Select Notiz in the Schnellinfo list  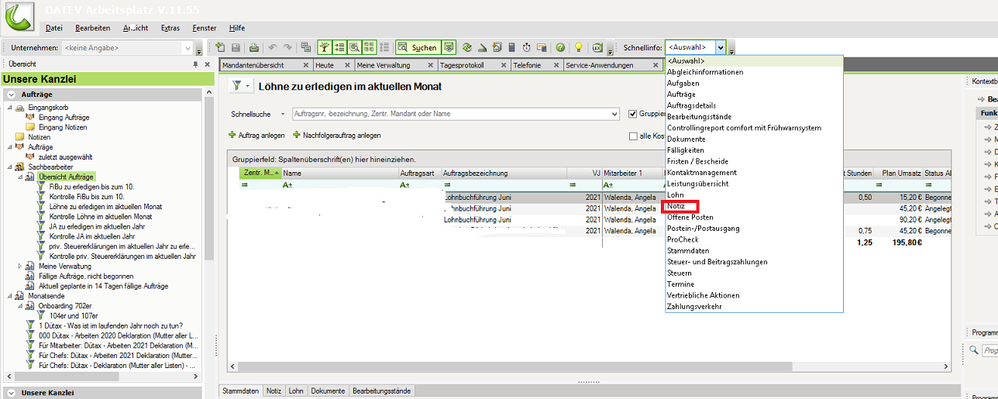(x=676, y=207)
